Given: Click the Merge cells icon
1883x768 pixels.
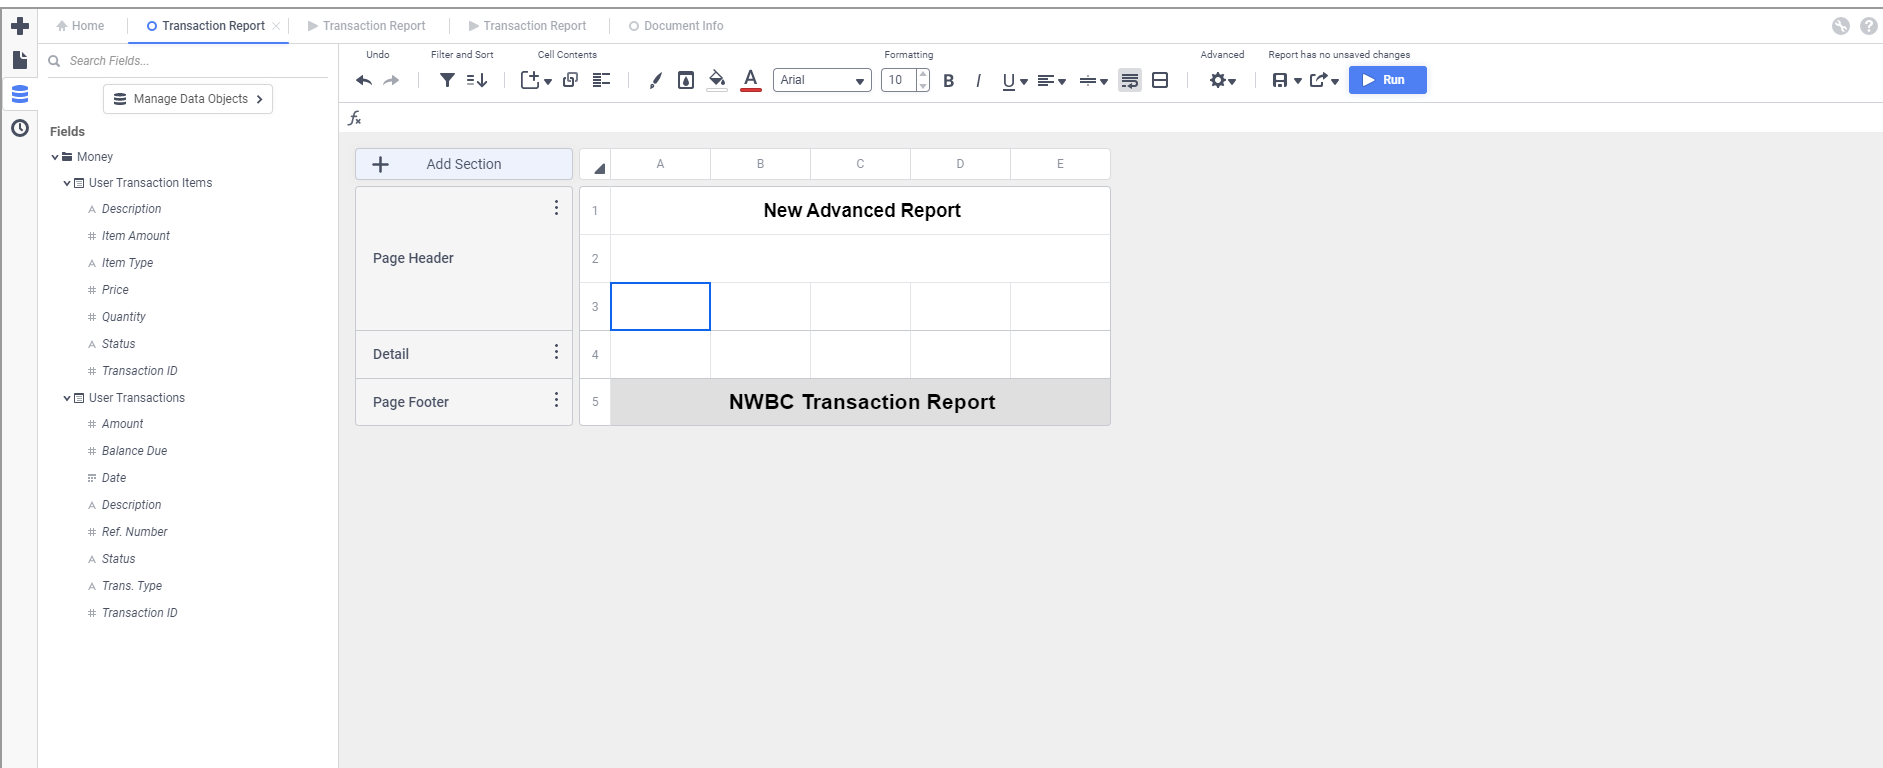Looking at the screenshot, I should (1160, 80).
